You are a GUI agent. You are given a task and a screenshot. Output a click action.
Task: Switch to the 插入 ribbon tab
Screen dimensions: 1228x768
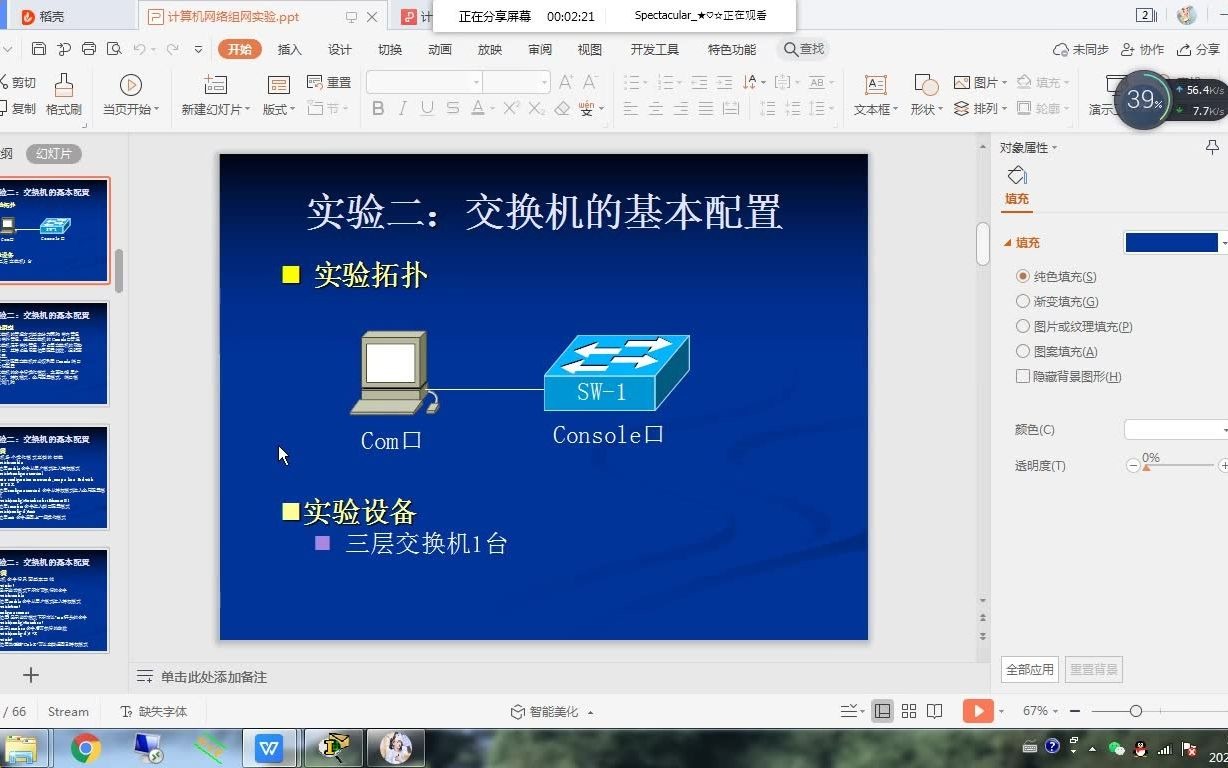coord(289,48)
